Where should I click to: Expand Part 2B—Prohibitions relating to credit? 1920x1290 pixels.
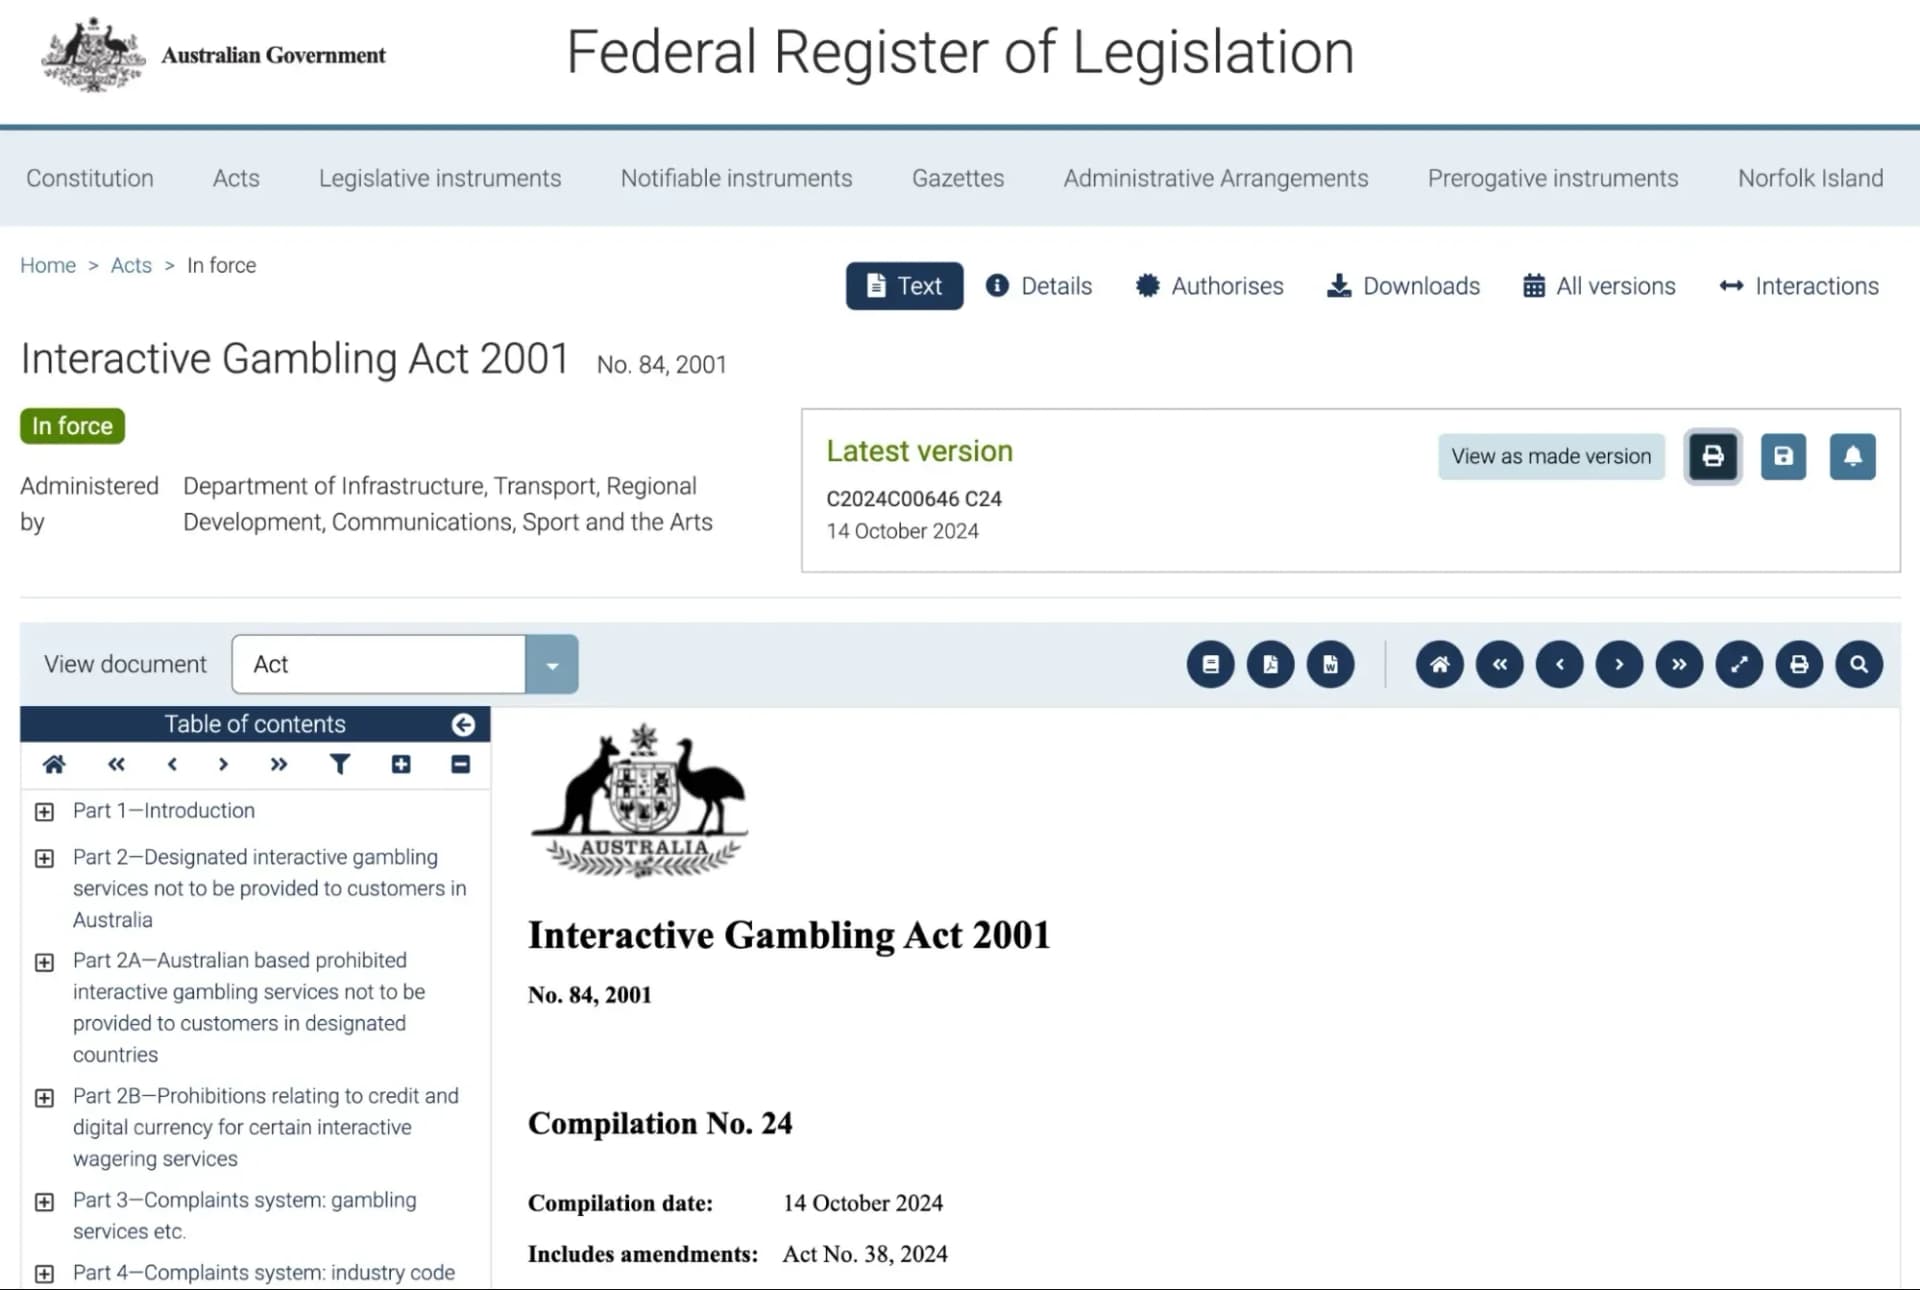coord(44,1098)
